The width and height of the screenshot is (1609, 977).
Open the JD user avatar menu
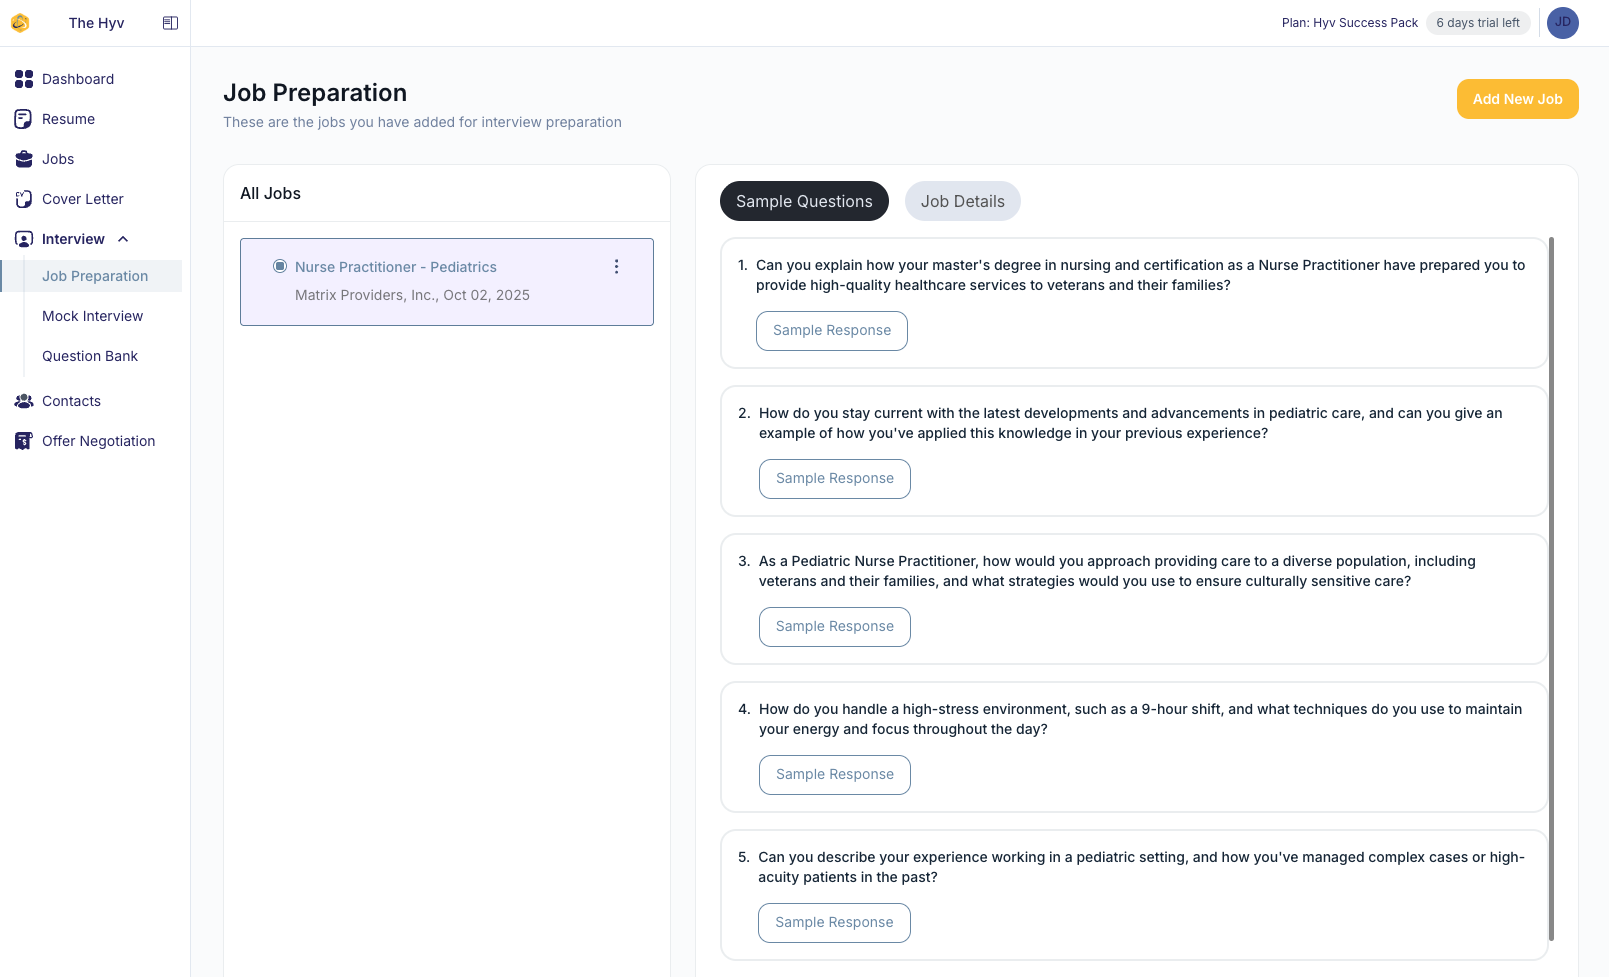coord(1562,23)
